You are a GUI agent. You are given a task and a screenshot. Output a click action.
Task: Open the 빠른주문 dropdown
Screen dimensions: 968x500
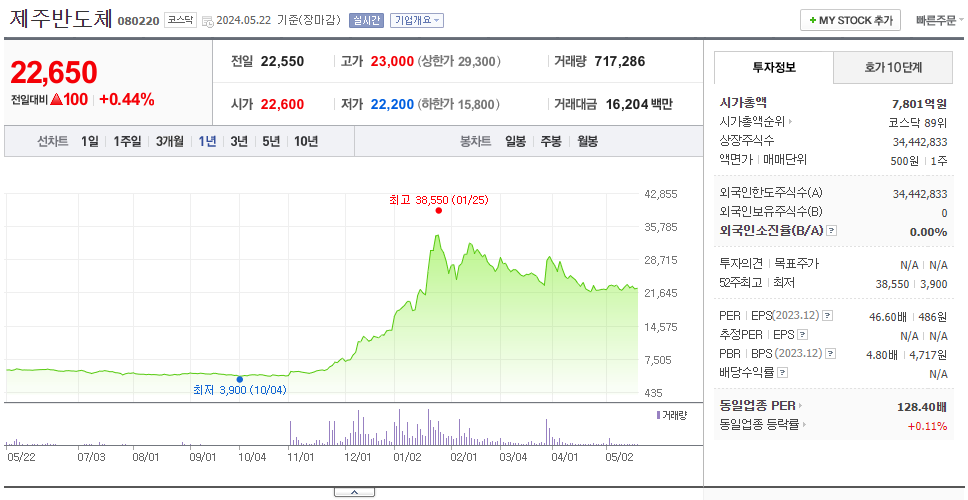940,20
